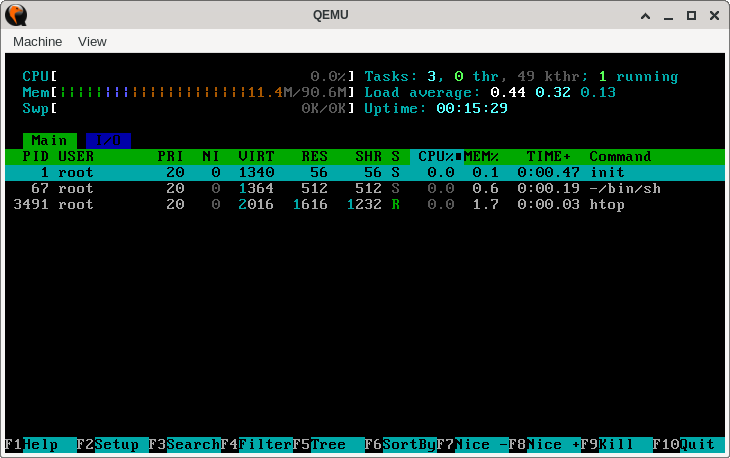730x458 pixels.
Task: Sort by the MEM% column header
Action: pos(481,157)
